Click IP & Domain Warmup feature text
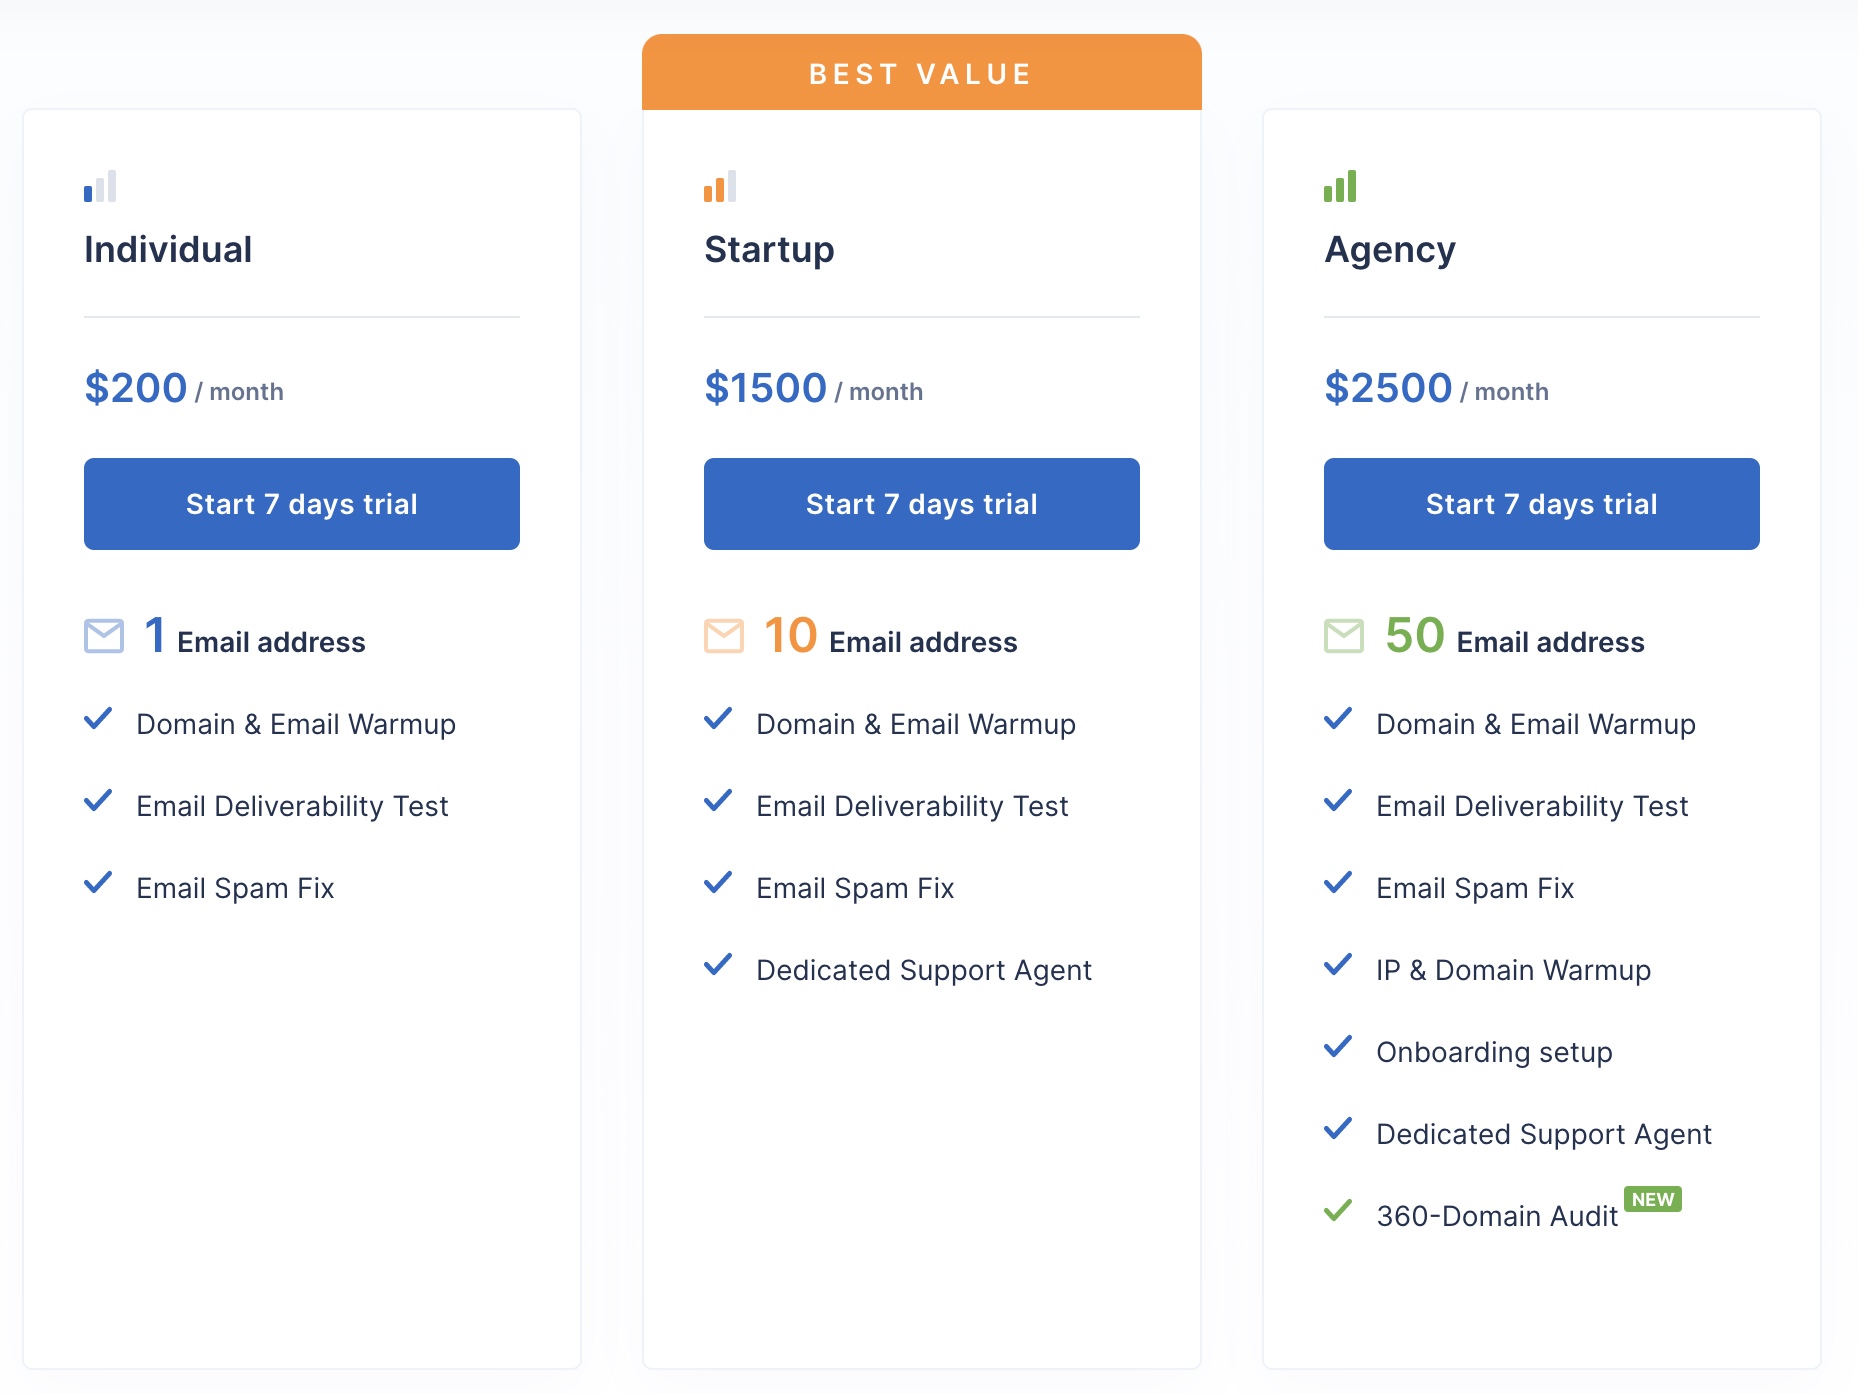Image resolution: width=1858 pixels, height=1394 pixels. pyautogui.click(x=1513, y=970)
